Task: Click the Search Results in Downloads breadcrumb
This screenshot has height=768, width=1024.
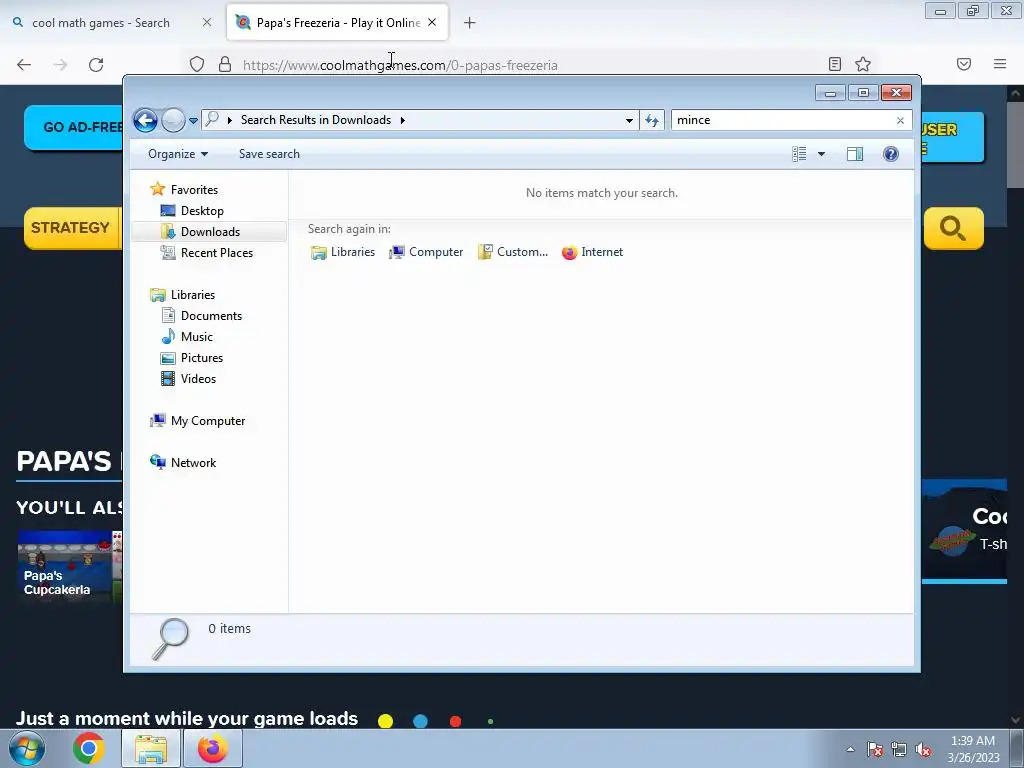Action: (x=315, y=120)
